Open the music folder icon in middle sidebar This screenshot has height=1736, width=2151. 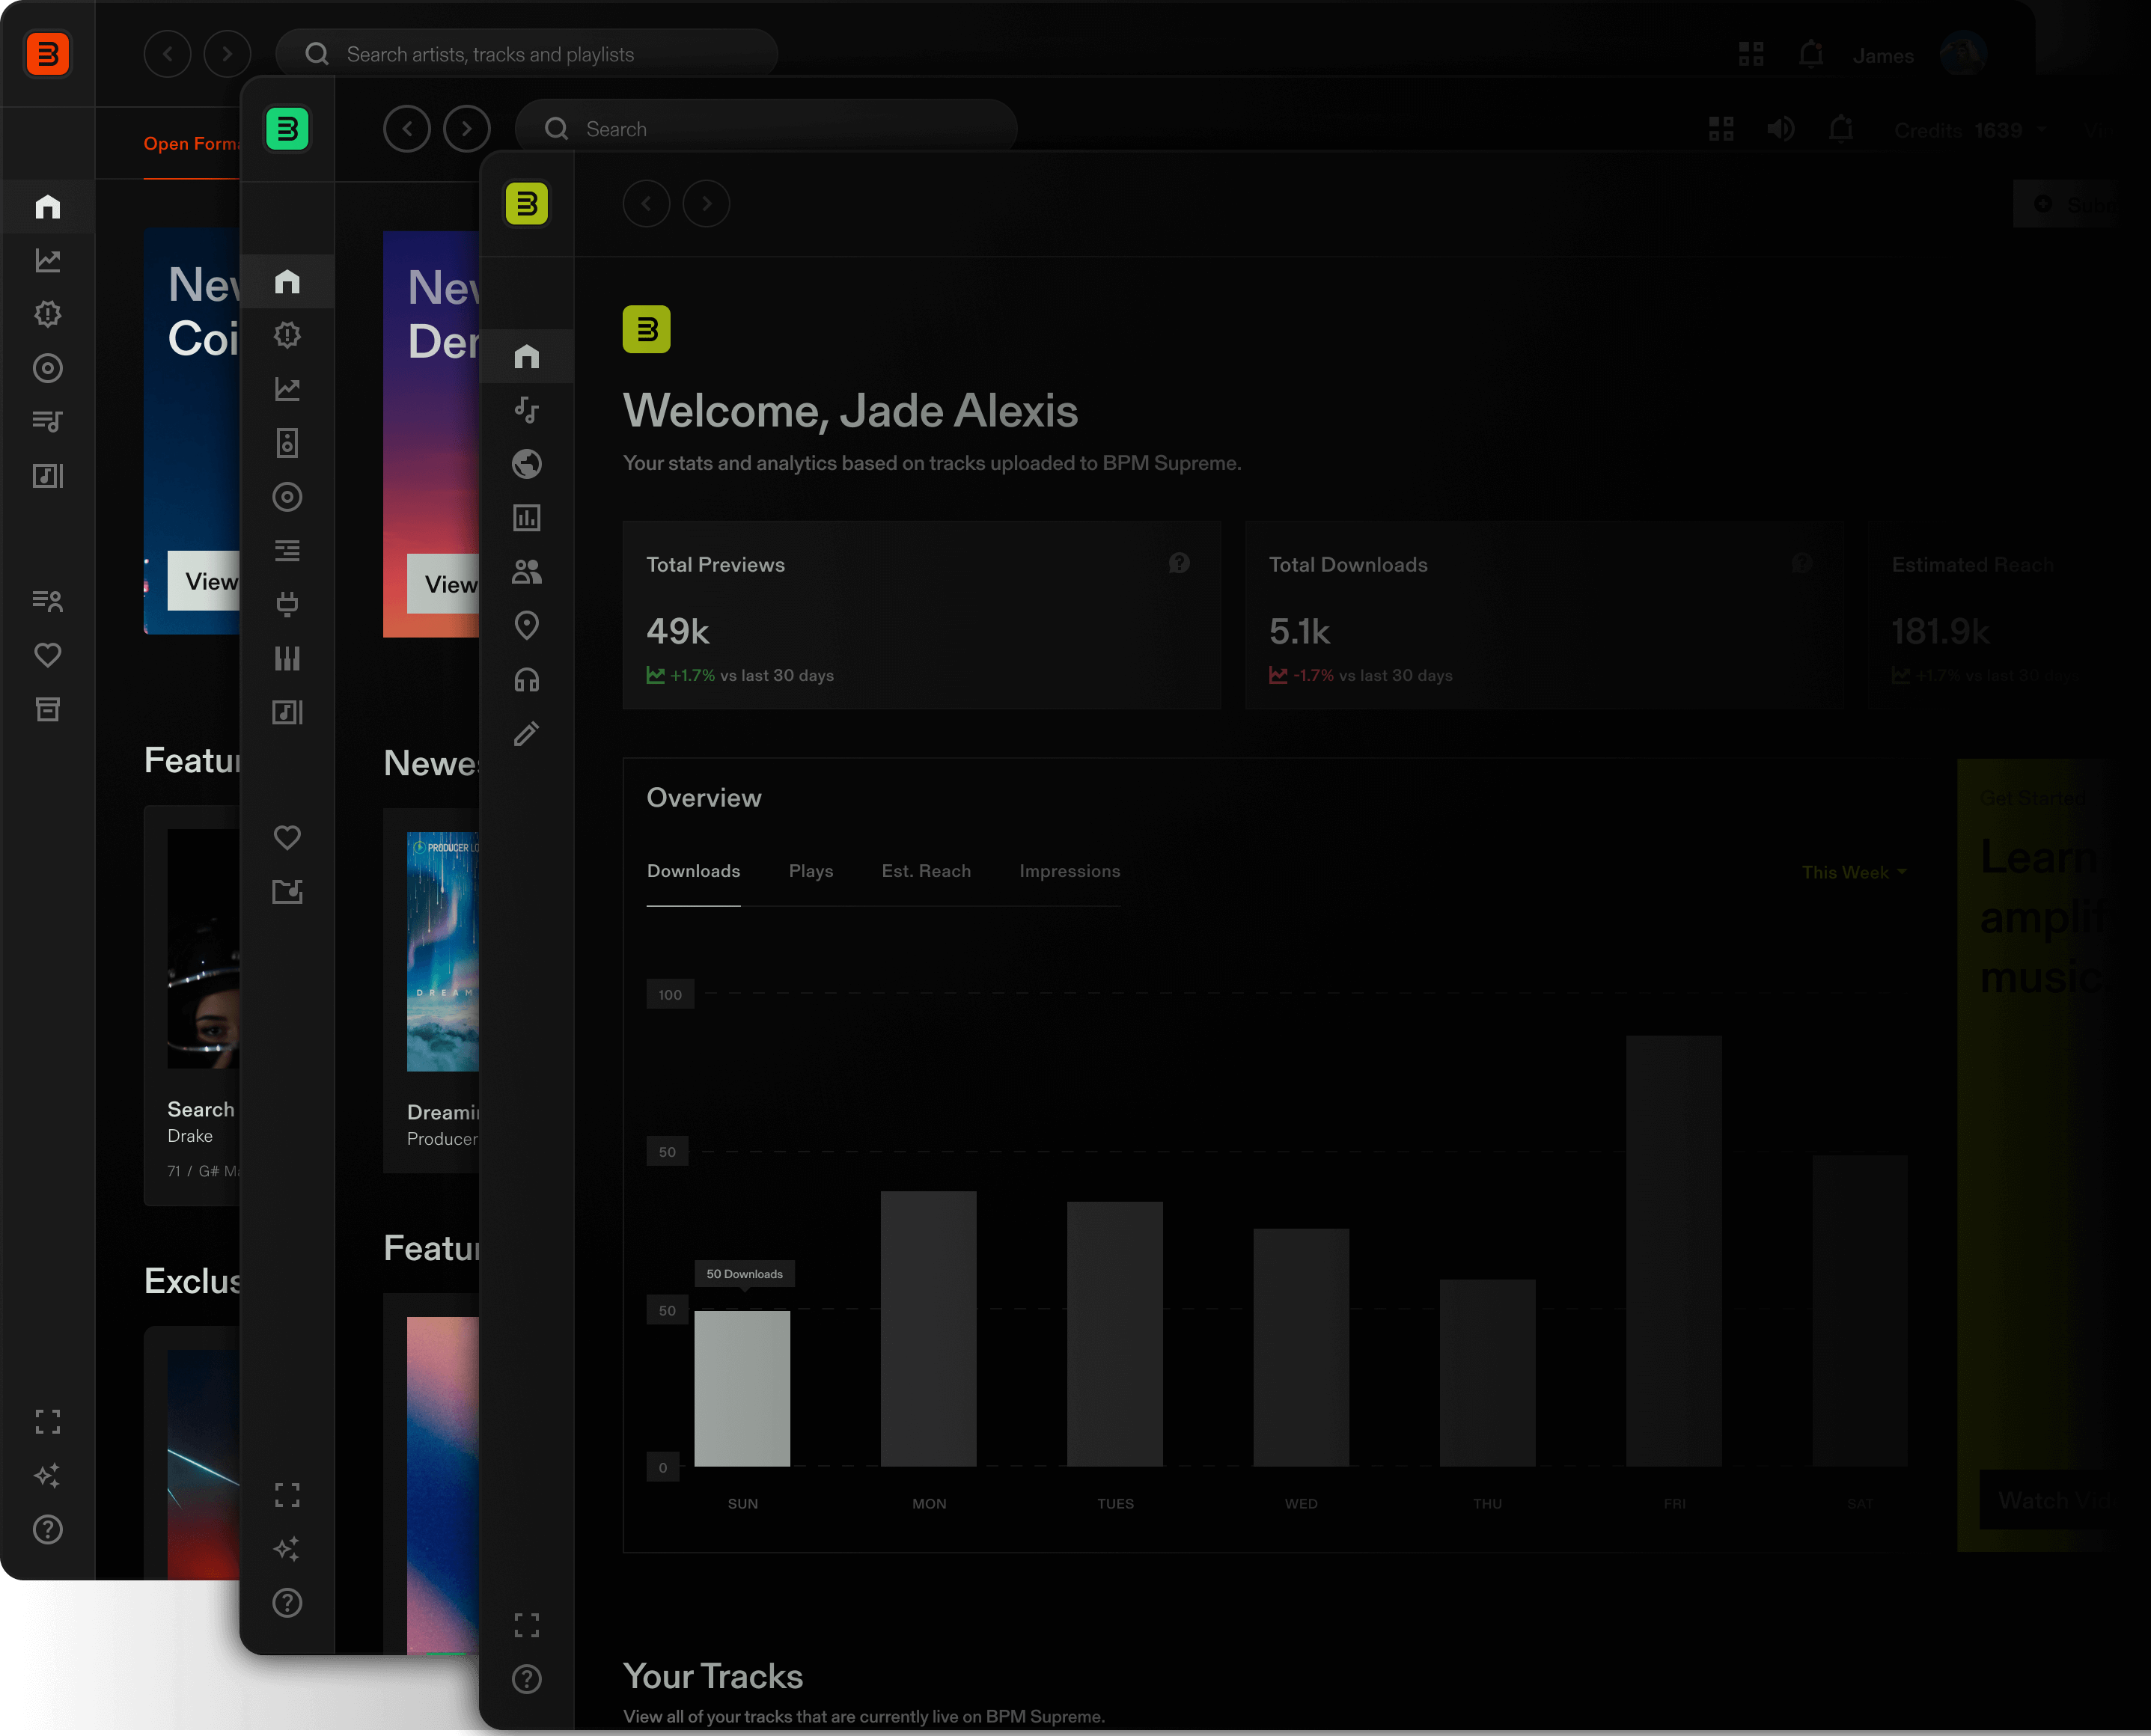(287, 891)
